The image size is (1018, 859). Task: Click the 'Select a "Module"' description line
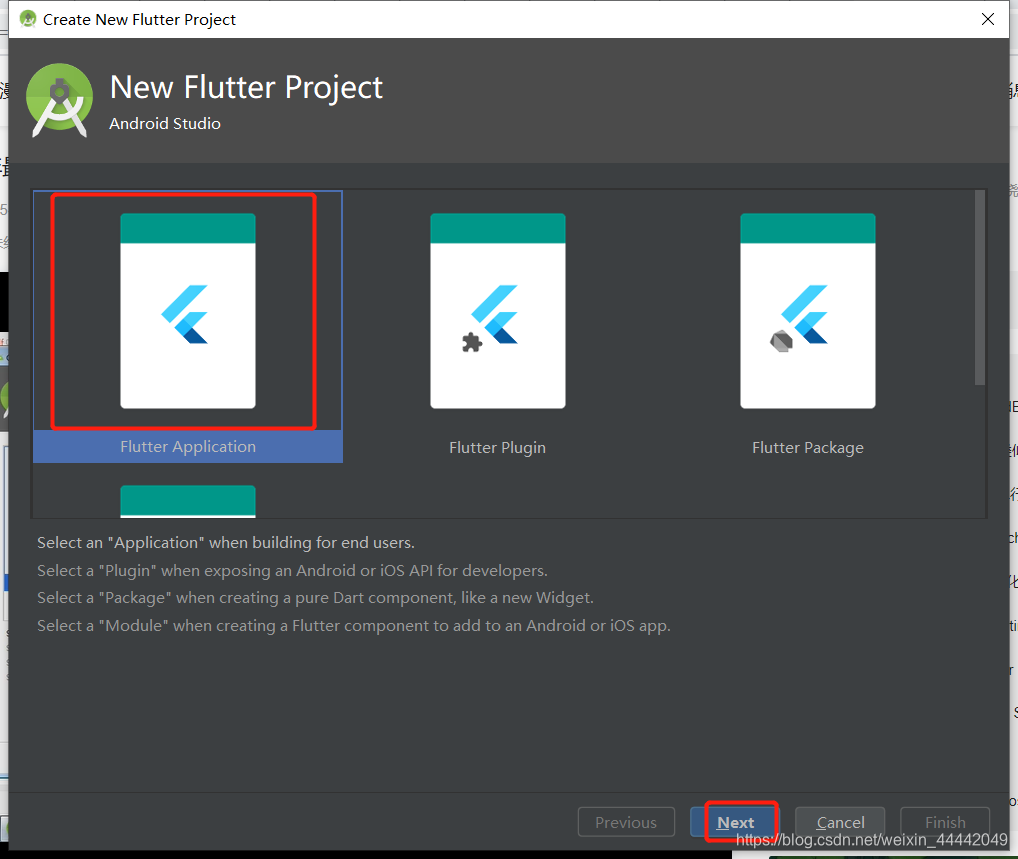tap(353, 625)
